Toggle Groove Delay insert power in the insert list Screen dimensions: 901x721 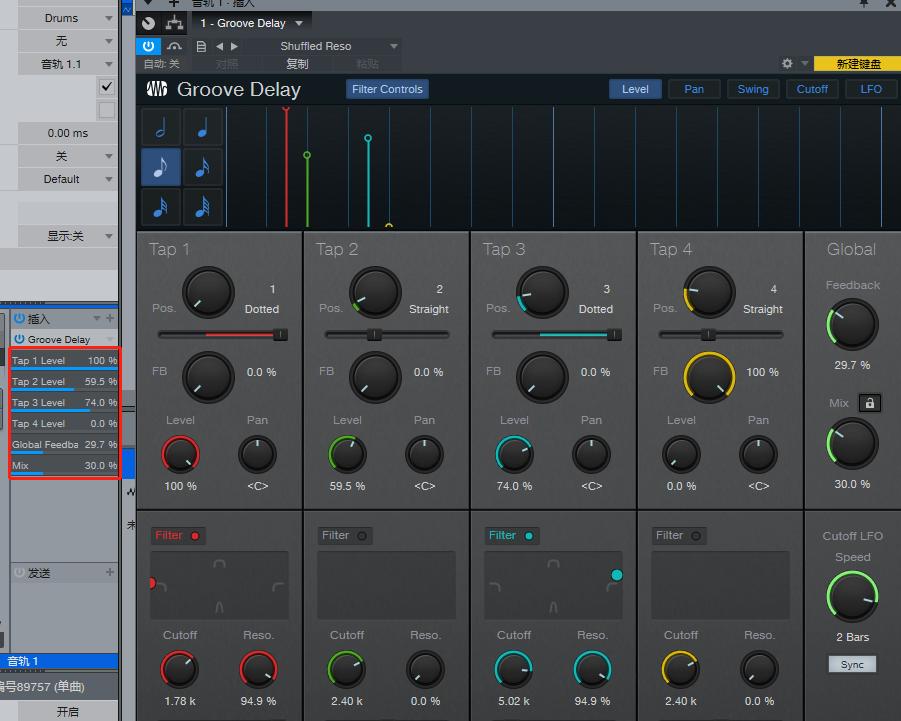click(19, 339)
